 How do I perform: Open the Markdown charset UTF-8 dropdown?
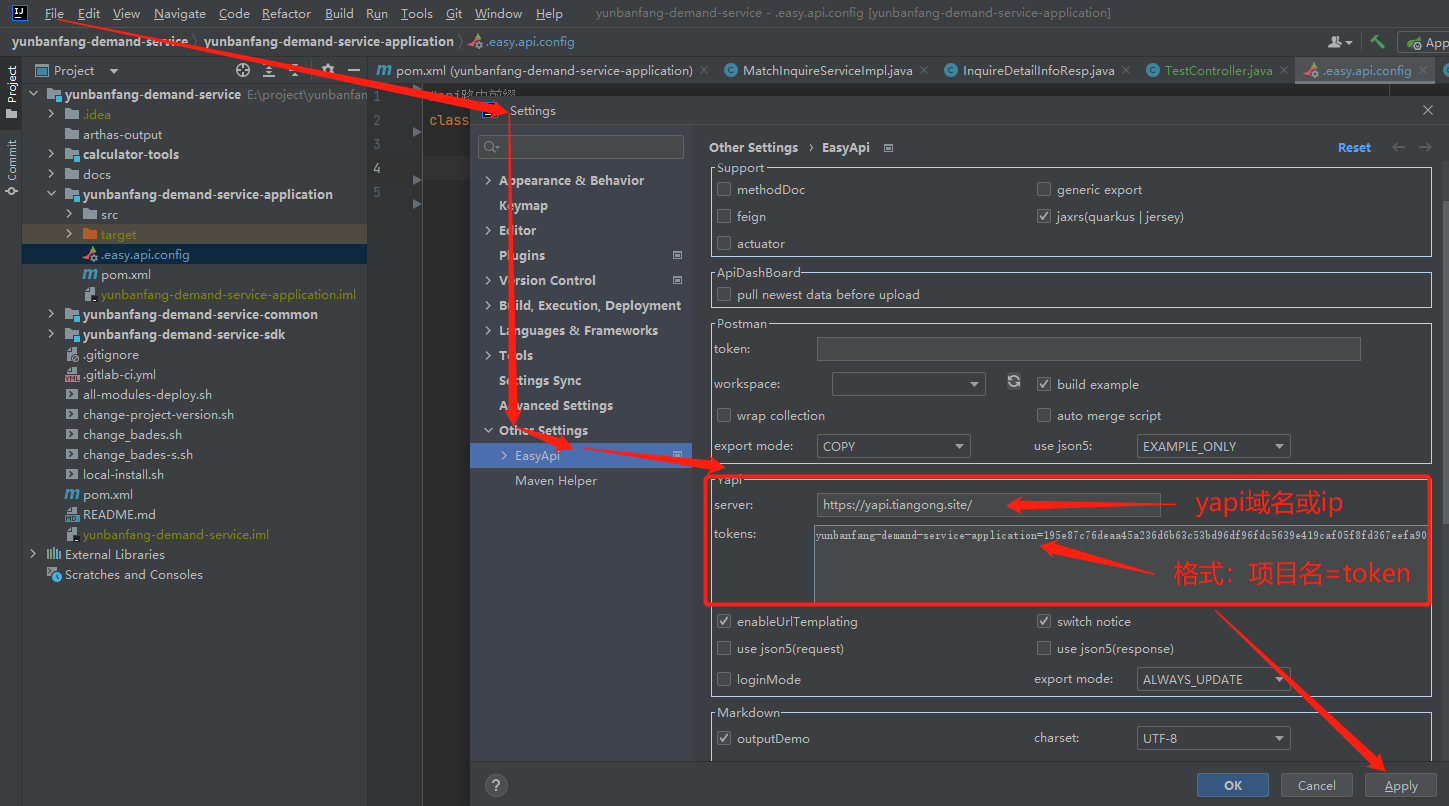click(x=1213, y=738)
